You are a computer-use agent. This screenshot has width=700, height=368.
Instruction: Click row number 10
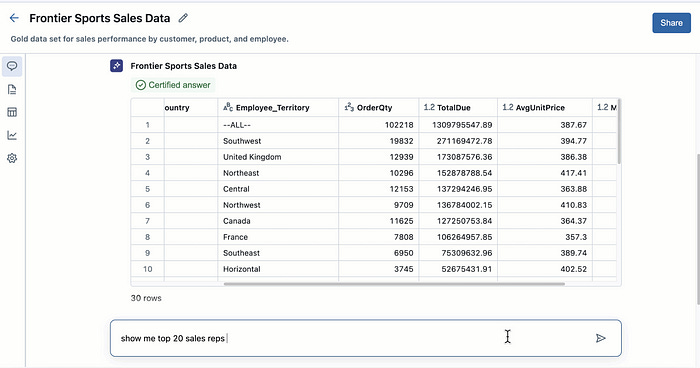pos(147,269)
